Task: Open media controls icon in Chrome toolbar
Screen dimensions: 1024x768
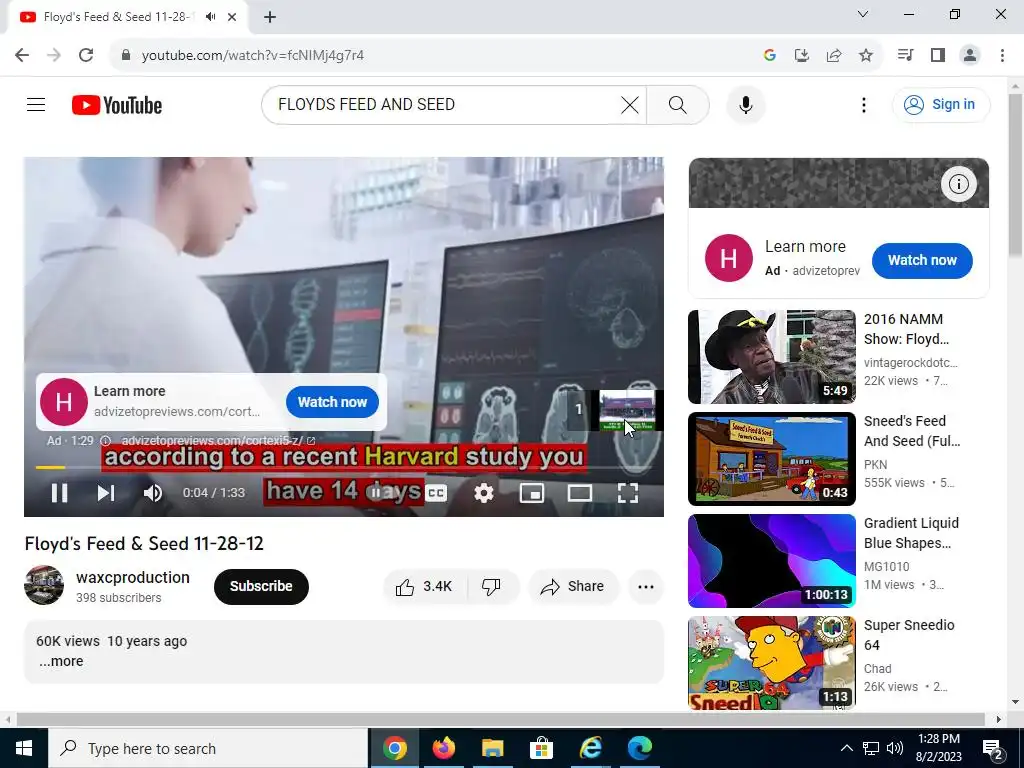Action: pos(905,55)
